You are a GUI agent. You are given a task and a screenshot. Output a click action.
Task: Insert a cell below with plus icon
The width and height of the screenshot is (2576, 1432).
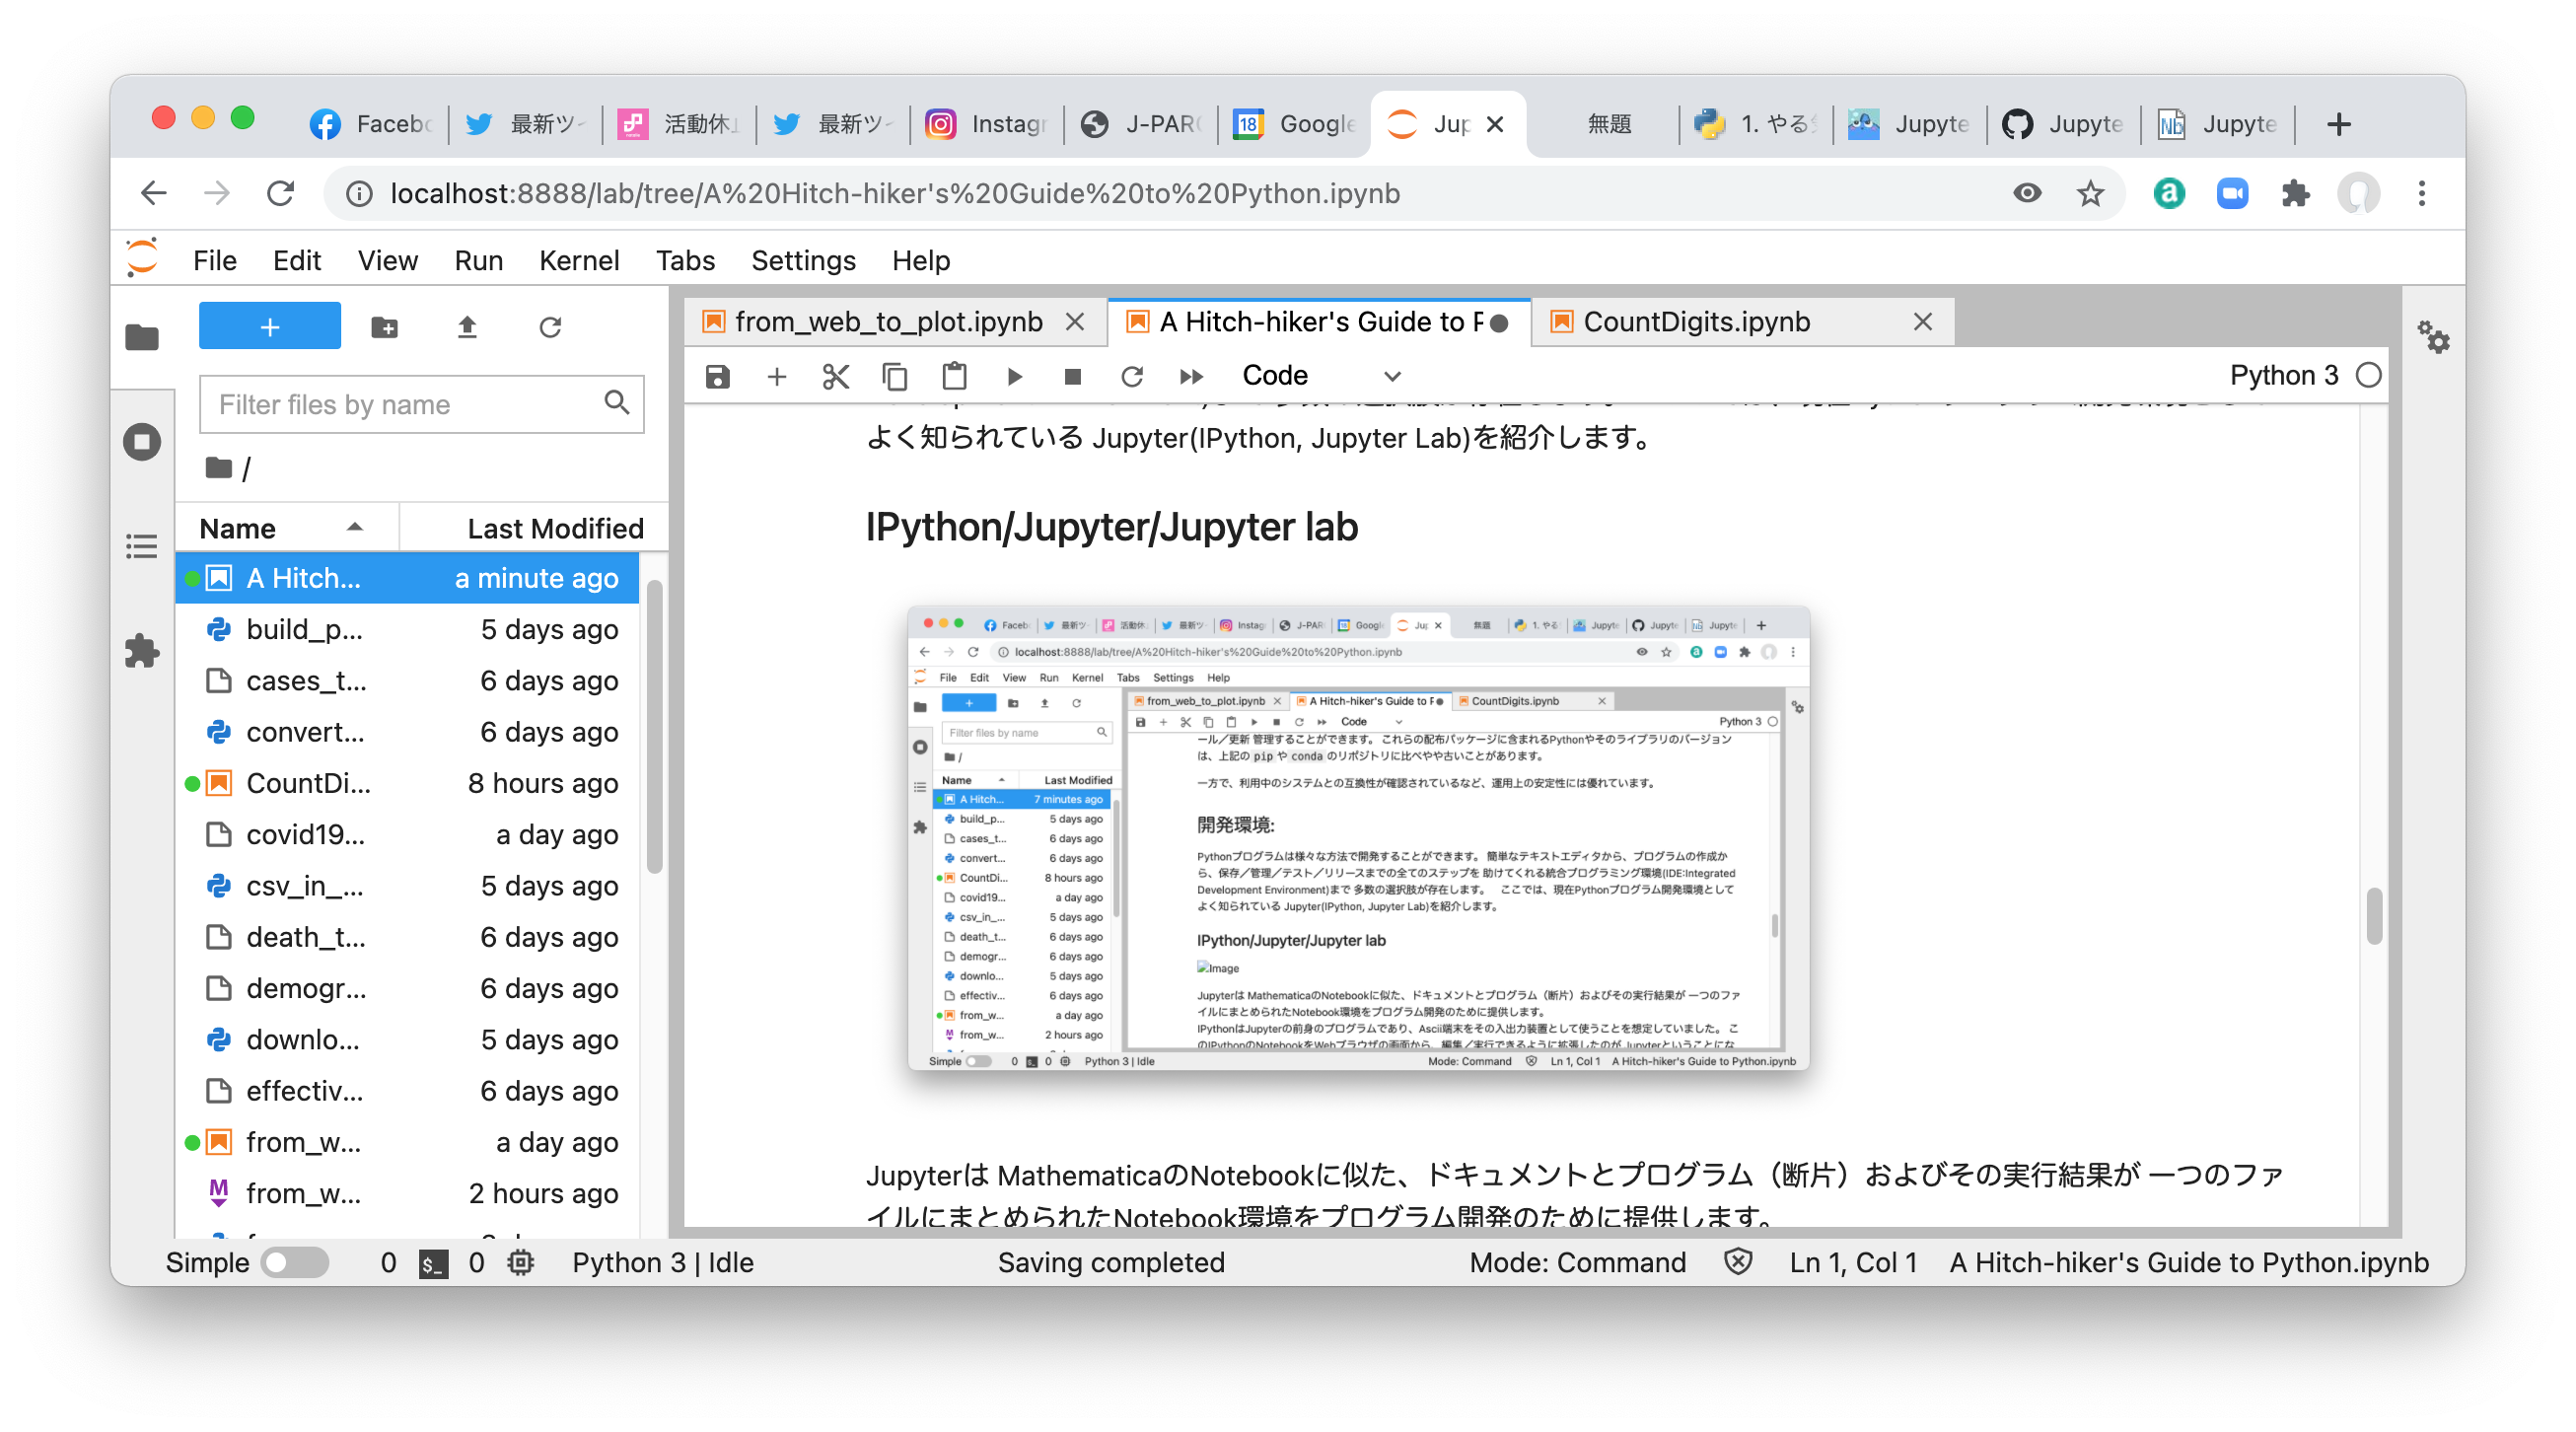click(x=777, y=376)
